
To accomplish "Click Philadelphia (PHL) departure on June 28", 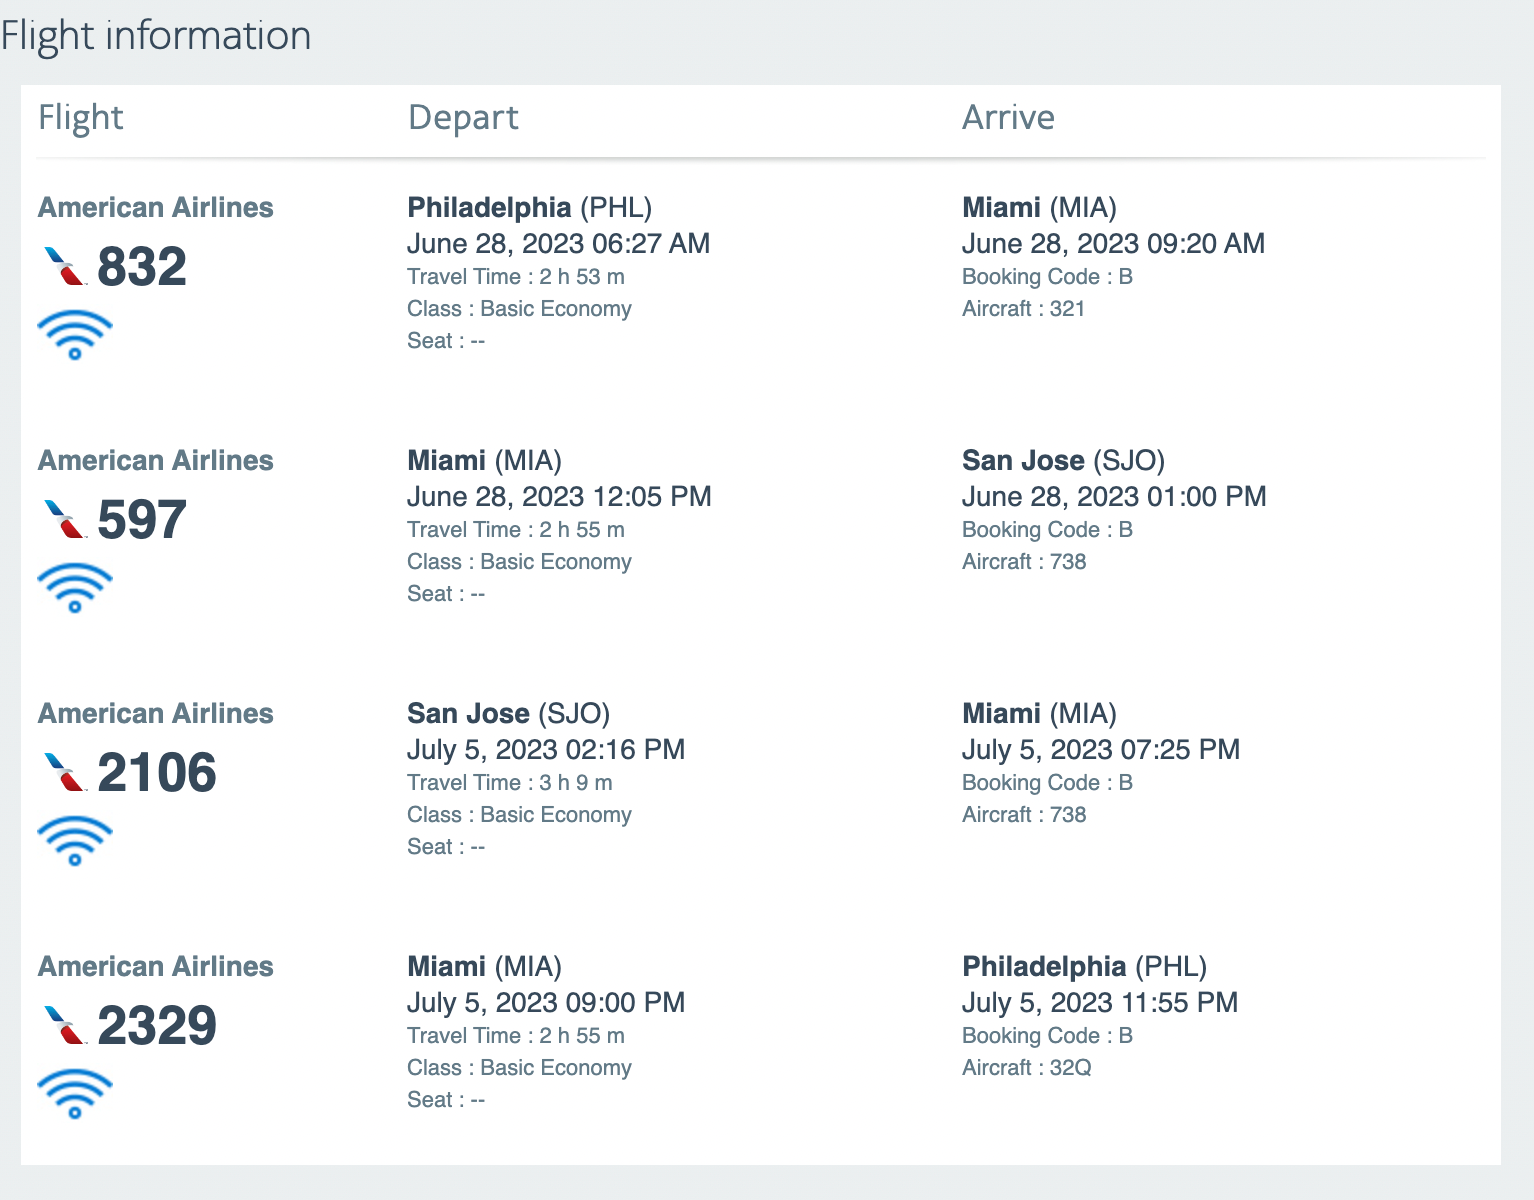I will [x=529, y=208].
